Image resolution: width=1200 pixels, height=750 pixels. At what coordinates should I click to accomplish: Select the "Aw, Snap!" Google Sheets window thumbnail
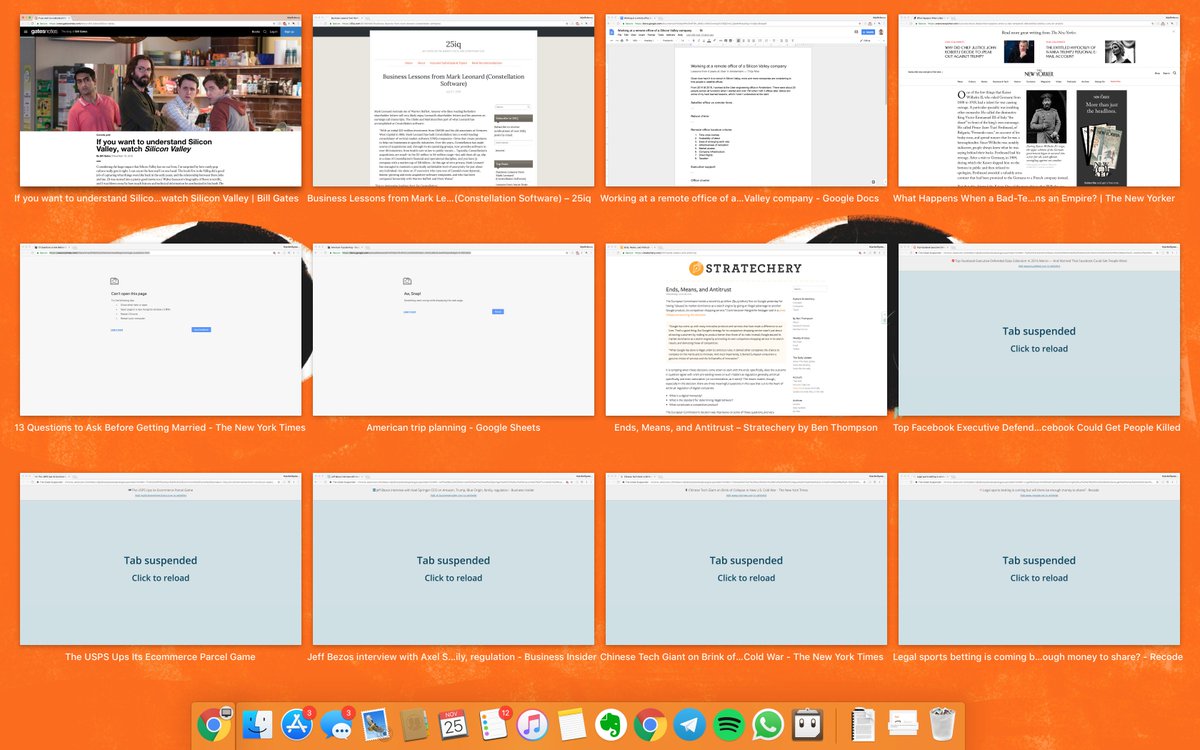(453, 330)
